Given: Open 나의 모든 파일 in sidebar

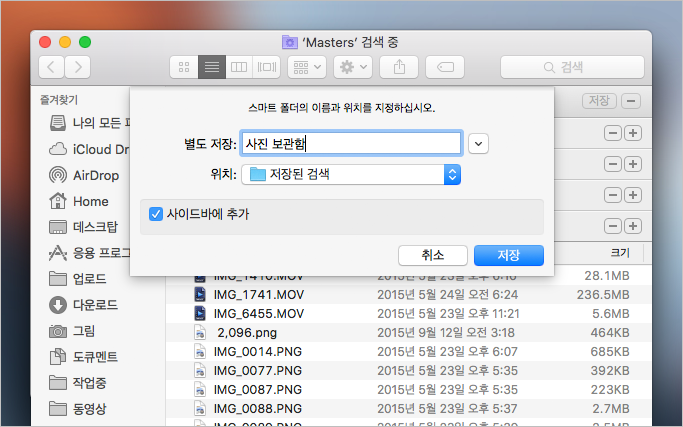Looking at the screenshot, I should click(x=89, y=123).
